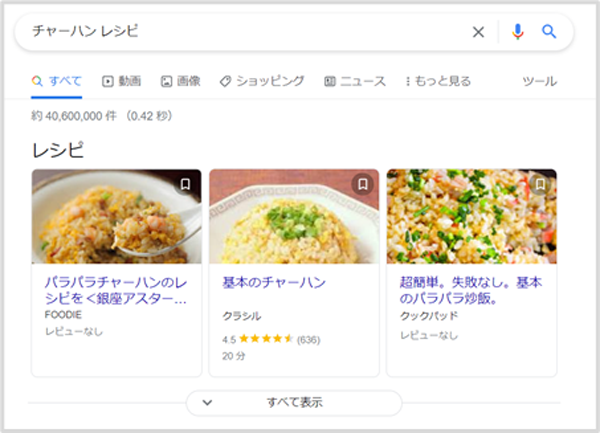Bookmark the 基本のチャーハン recipe card
This screenshot has height=433, width=600.
(363, 184)
